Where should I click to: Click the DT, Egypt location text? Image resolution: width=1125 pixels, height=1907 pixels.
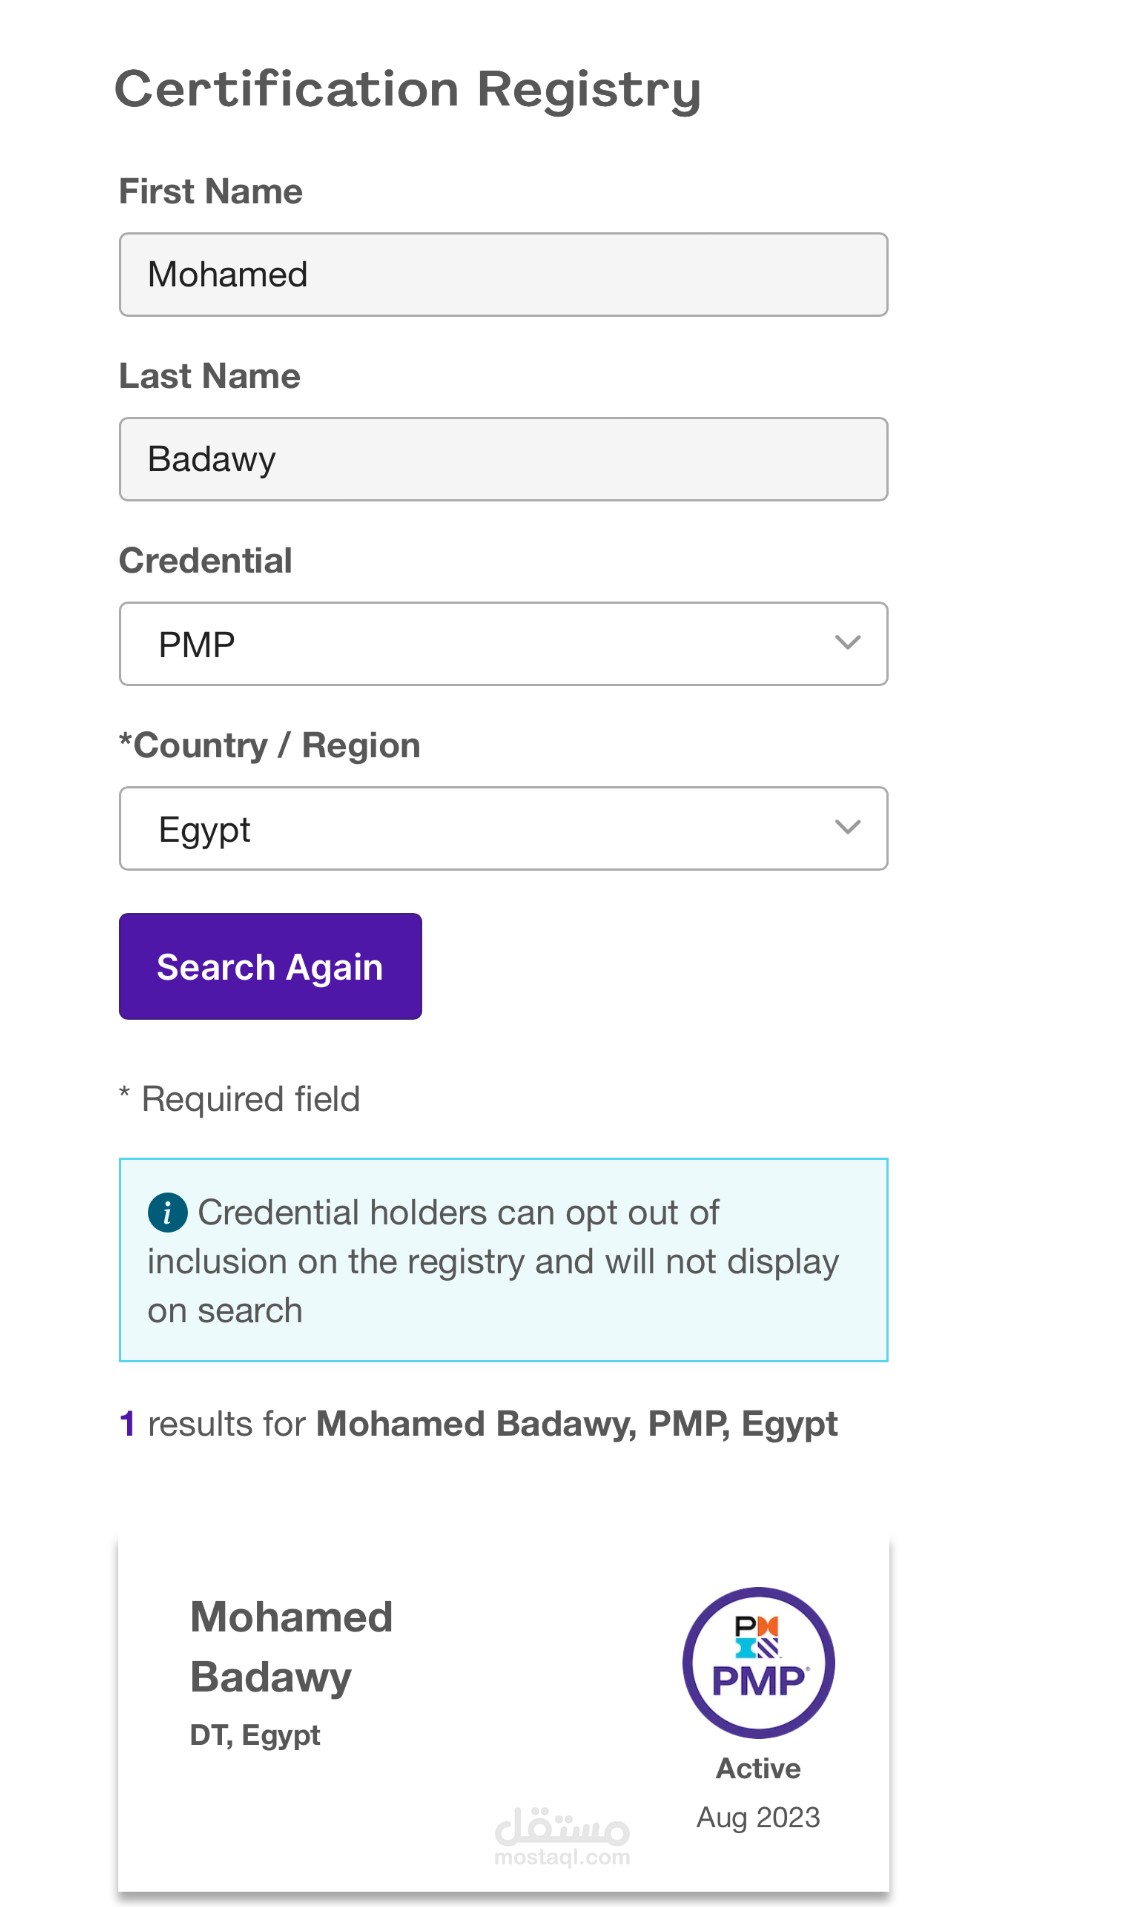click(x=255, y=1735)
